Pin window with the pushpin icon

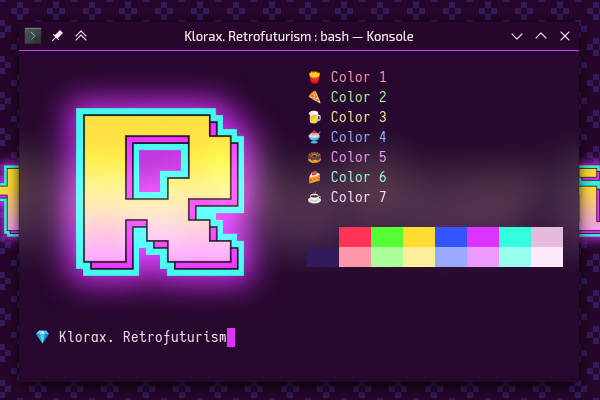coord(57,36)
